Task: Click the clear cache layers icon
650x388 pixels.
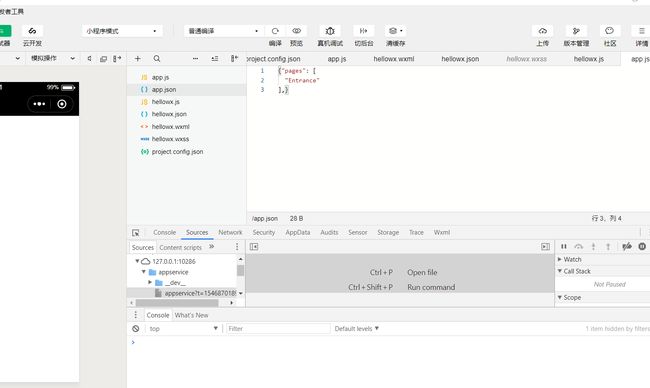Action: 395,31
